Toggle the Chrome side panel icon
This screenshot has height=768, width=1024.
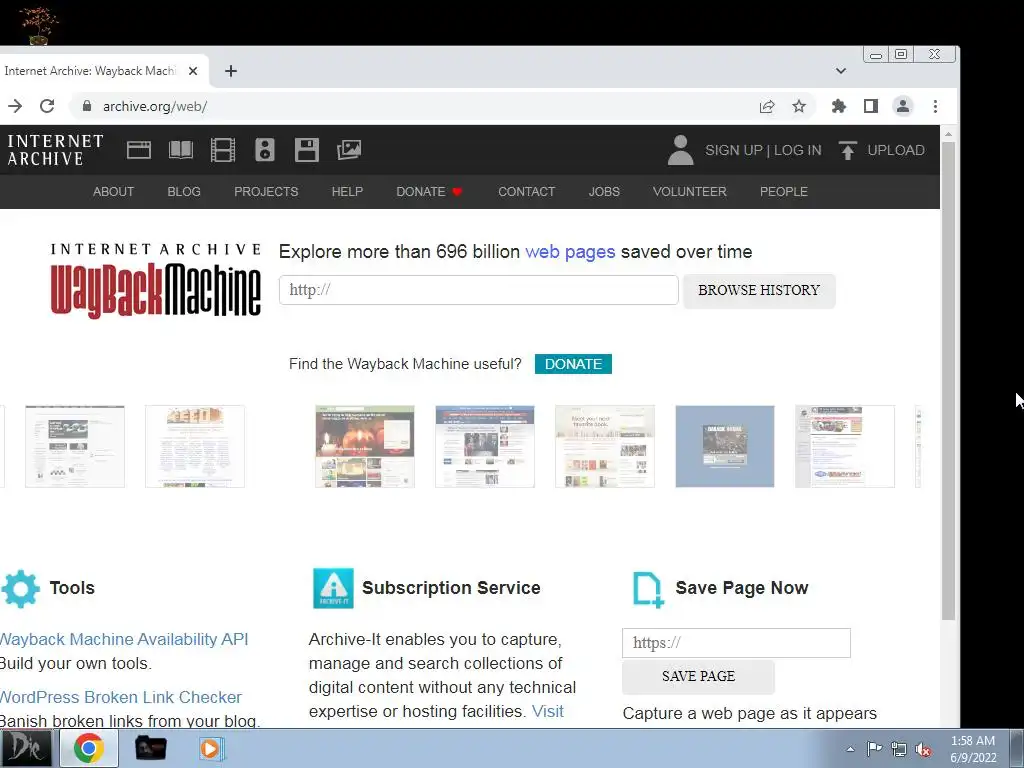click(x=871, y=106)
